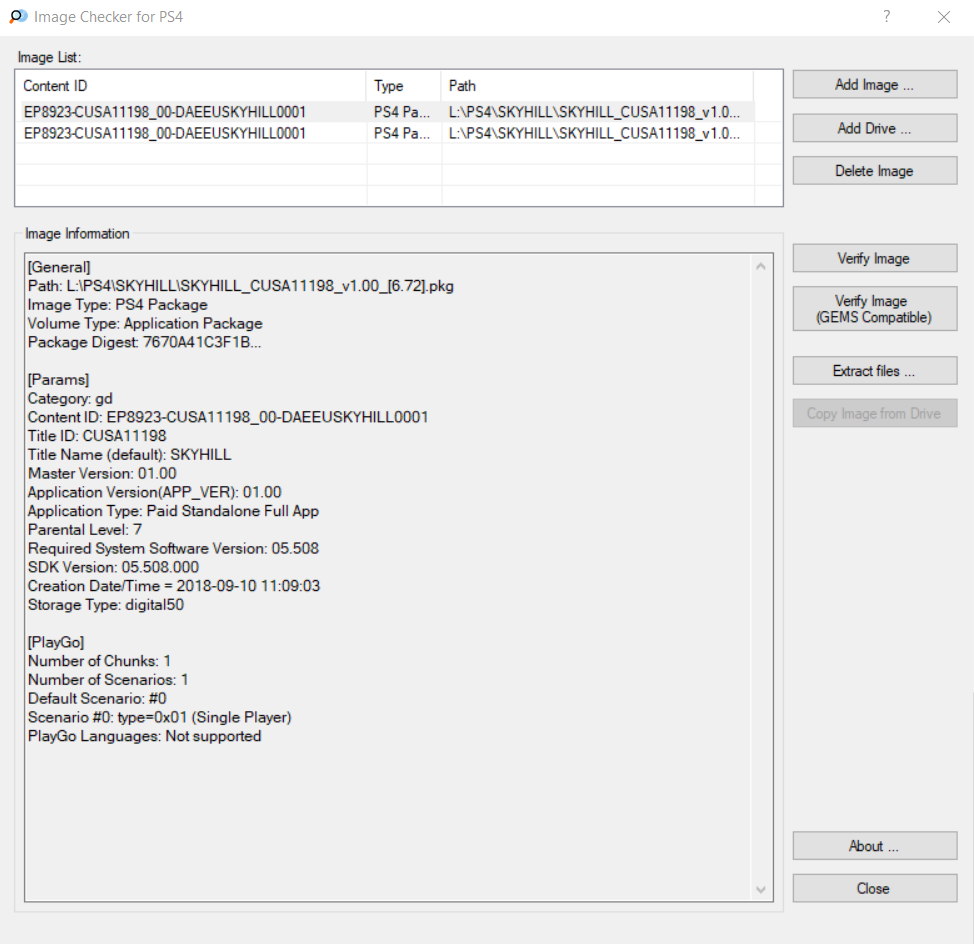This screenshot has width=974, height=944.
Task: Click the 'Parental Level: 7' line
Action: [x=84, y=529]
